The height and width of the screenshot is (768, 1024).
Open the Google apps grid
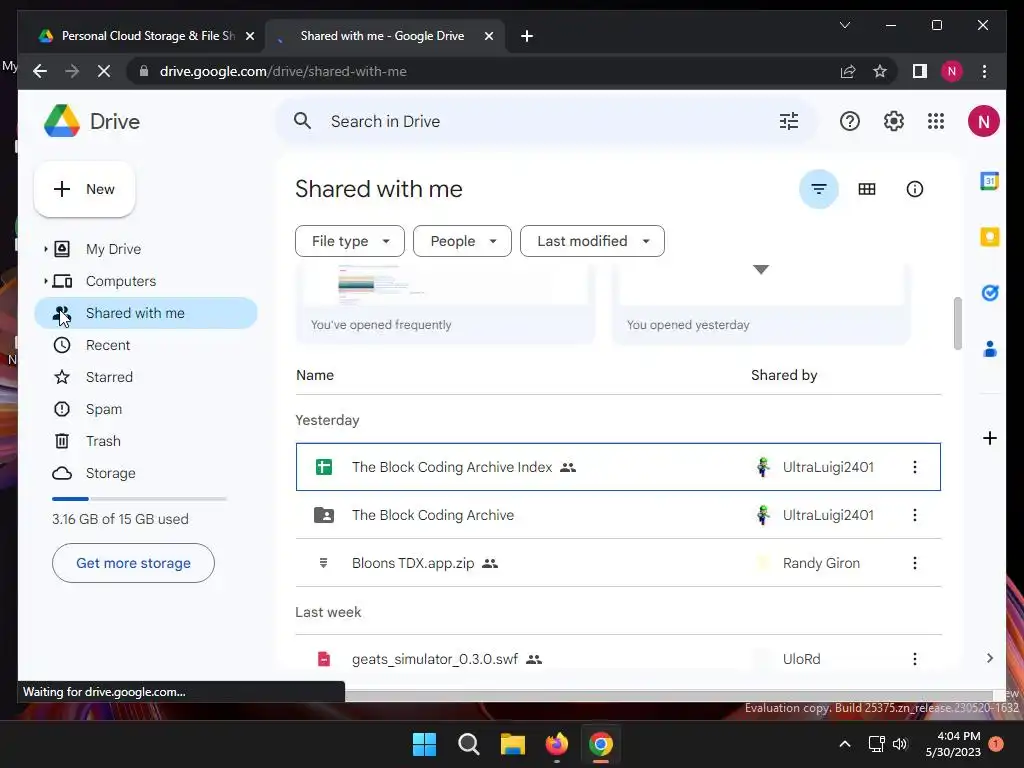[x=936, y=121]
